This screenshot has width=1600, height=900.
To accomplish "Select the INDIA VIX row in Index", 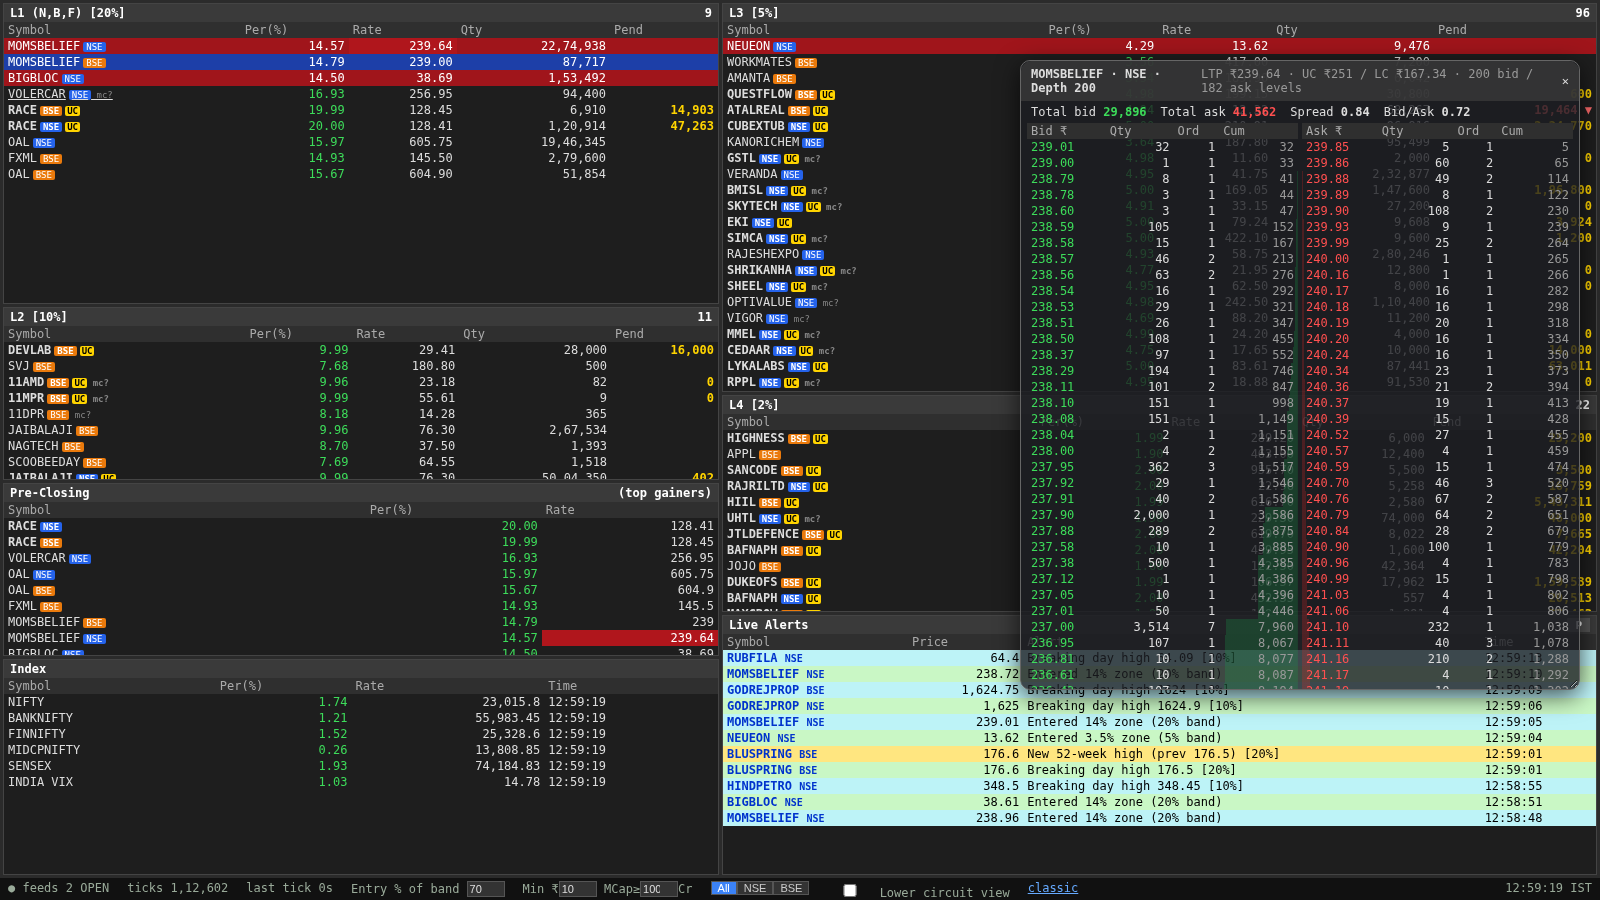I will (361, 782).
